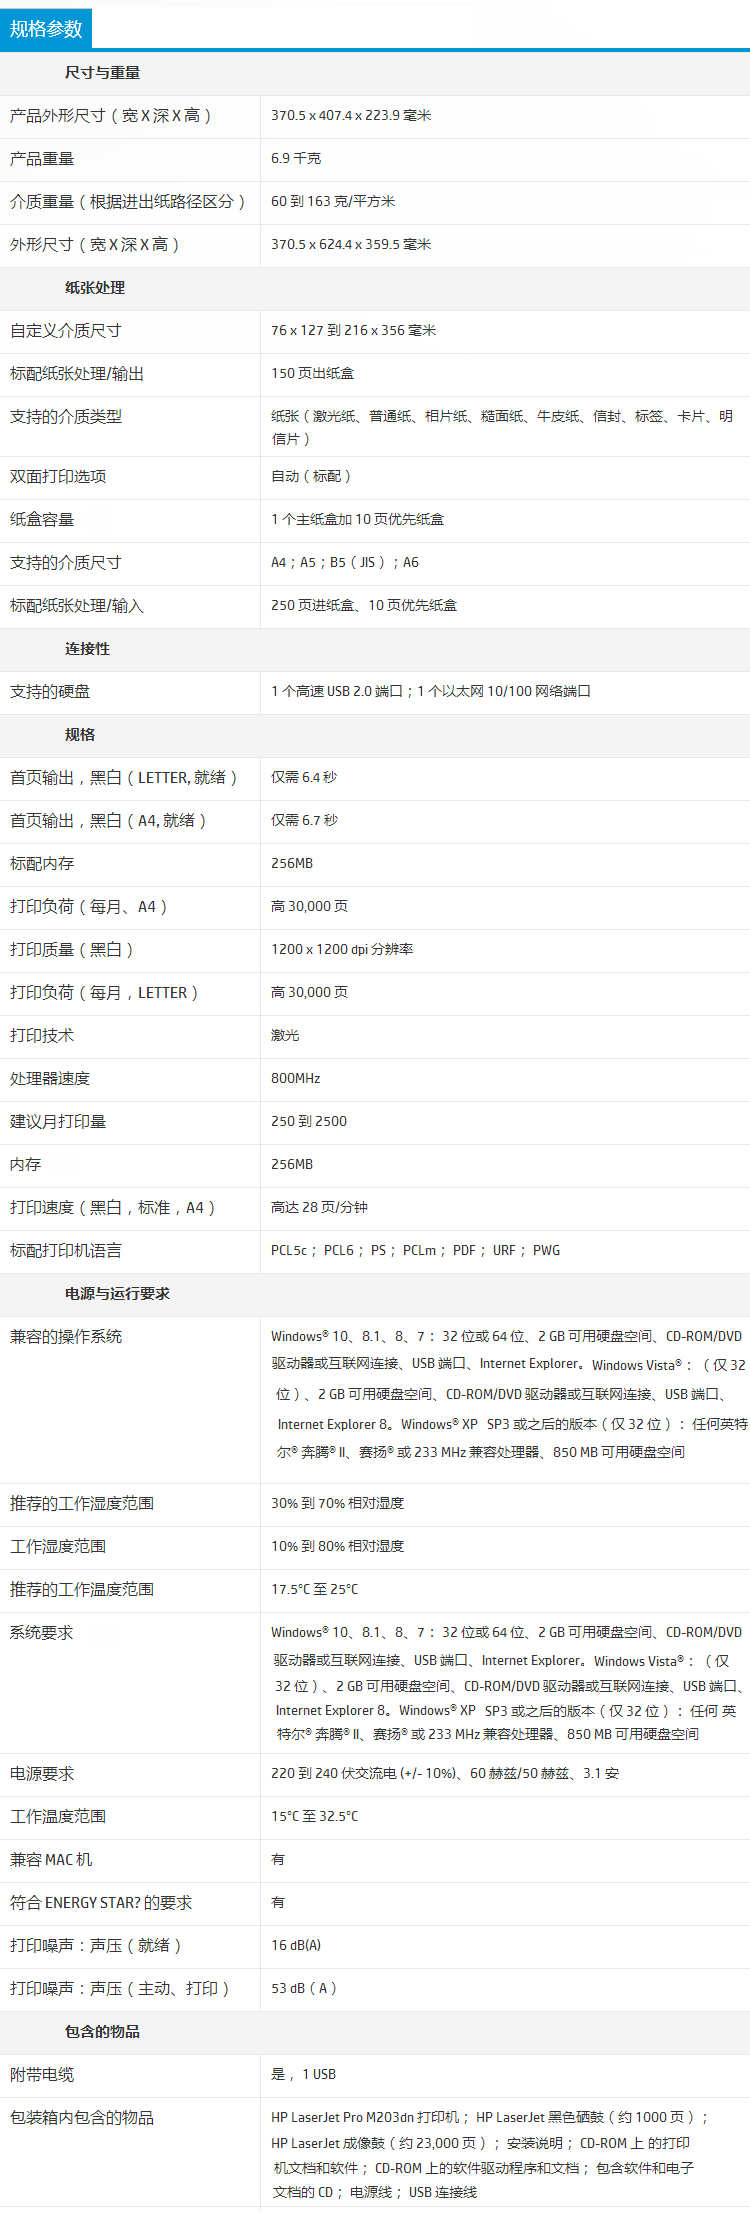750x2221 pixels.
Task: Click the 打印负荷（每月，LETTER）label
Action: 105,993
